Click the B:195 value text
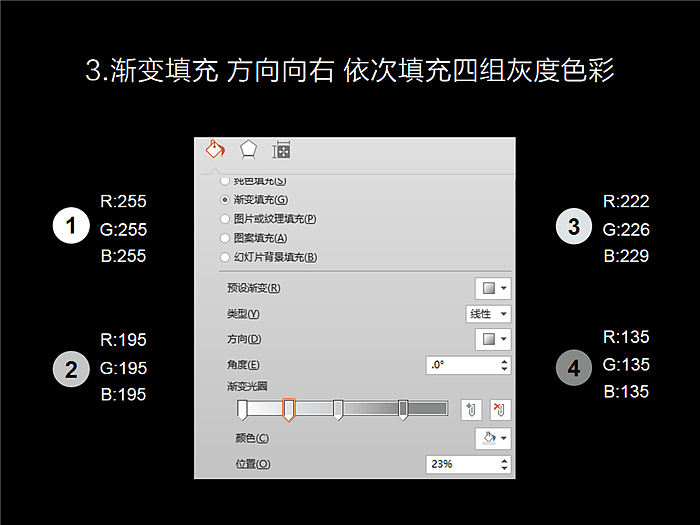Image resolution: width=700 pixels, height=525 pixels. pos(123,394)
